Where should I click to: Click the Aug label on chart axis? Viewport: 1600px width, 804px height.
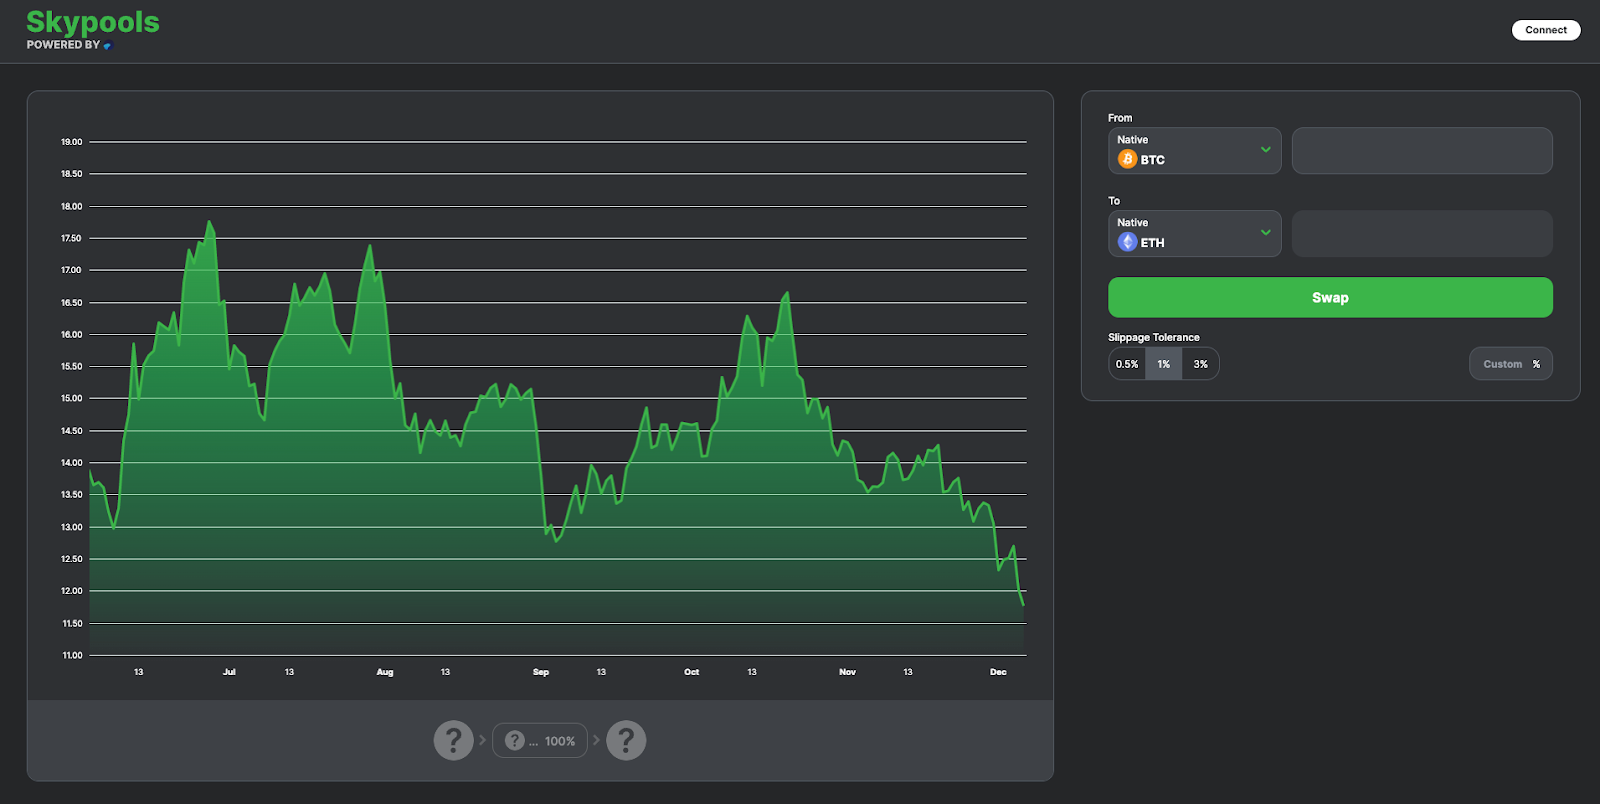(x=385, y=672)
